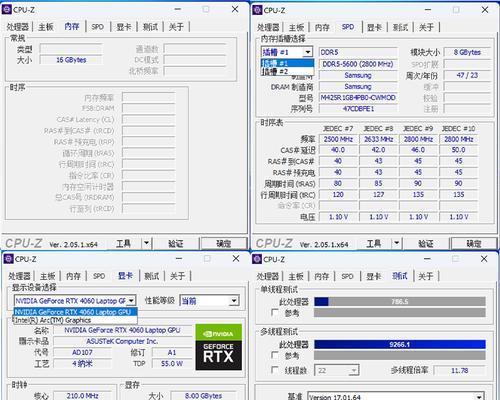Image resolution: width=500 pixels, height=400 pixels.
Task: Open the thread count dropdown showing 22
Action: pos(337,370)
